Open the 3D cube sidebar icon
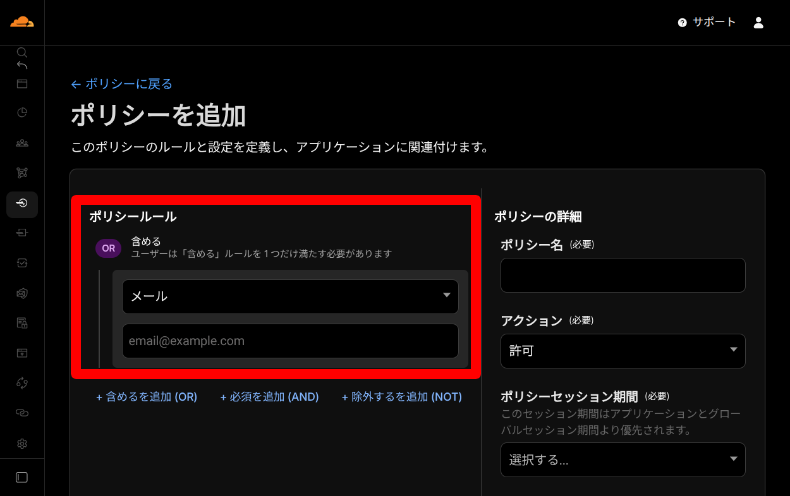Viewport: 790px width, 496px height. (22, 293)
